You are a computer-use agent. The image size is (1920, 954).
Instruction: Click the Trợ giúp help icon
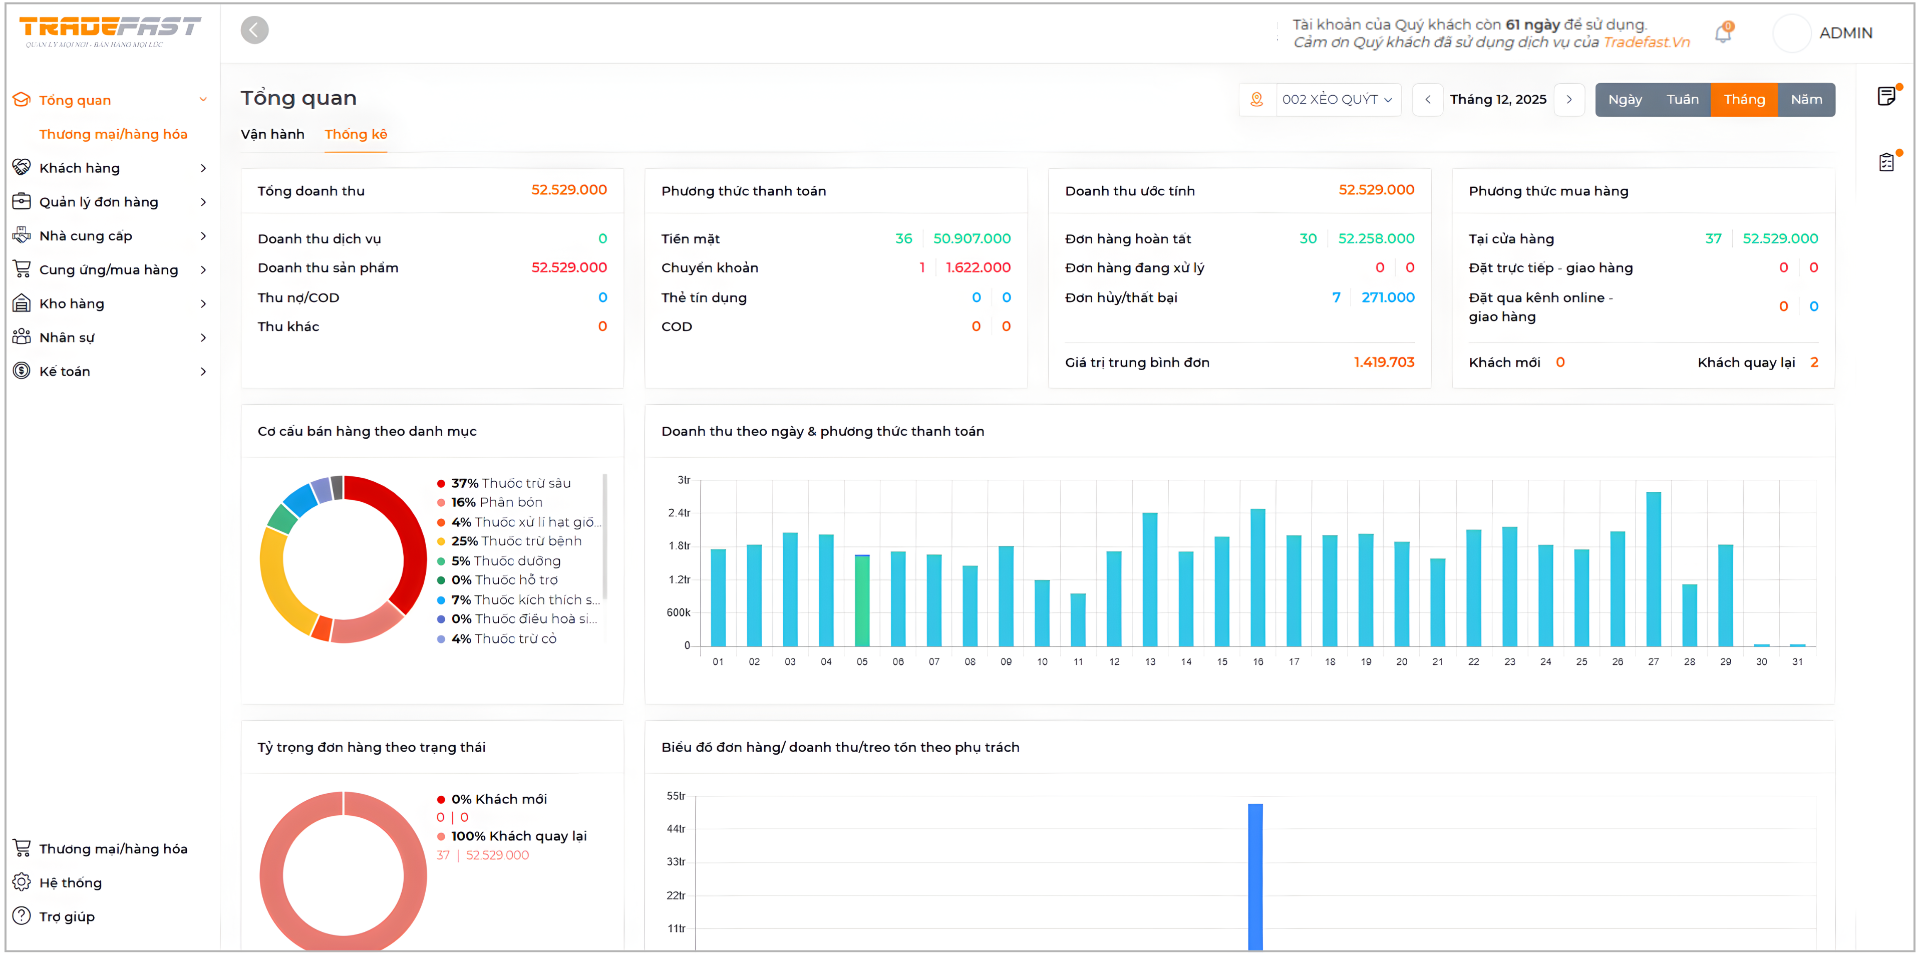21,916
